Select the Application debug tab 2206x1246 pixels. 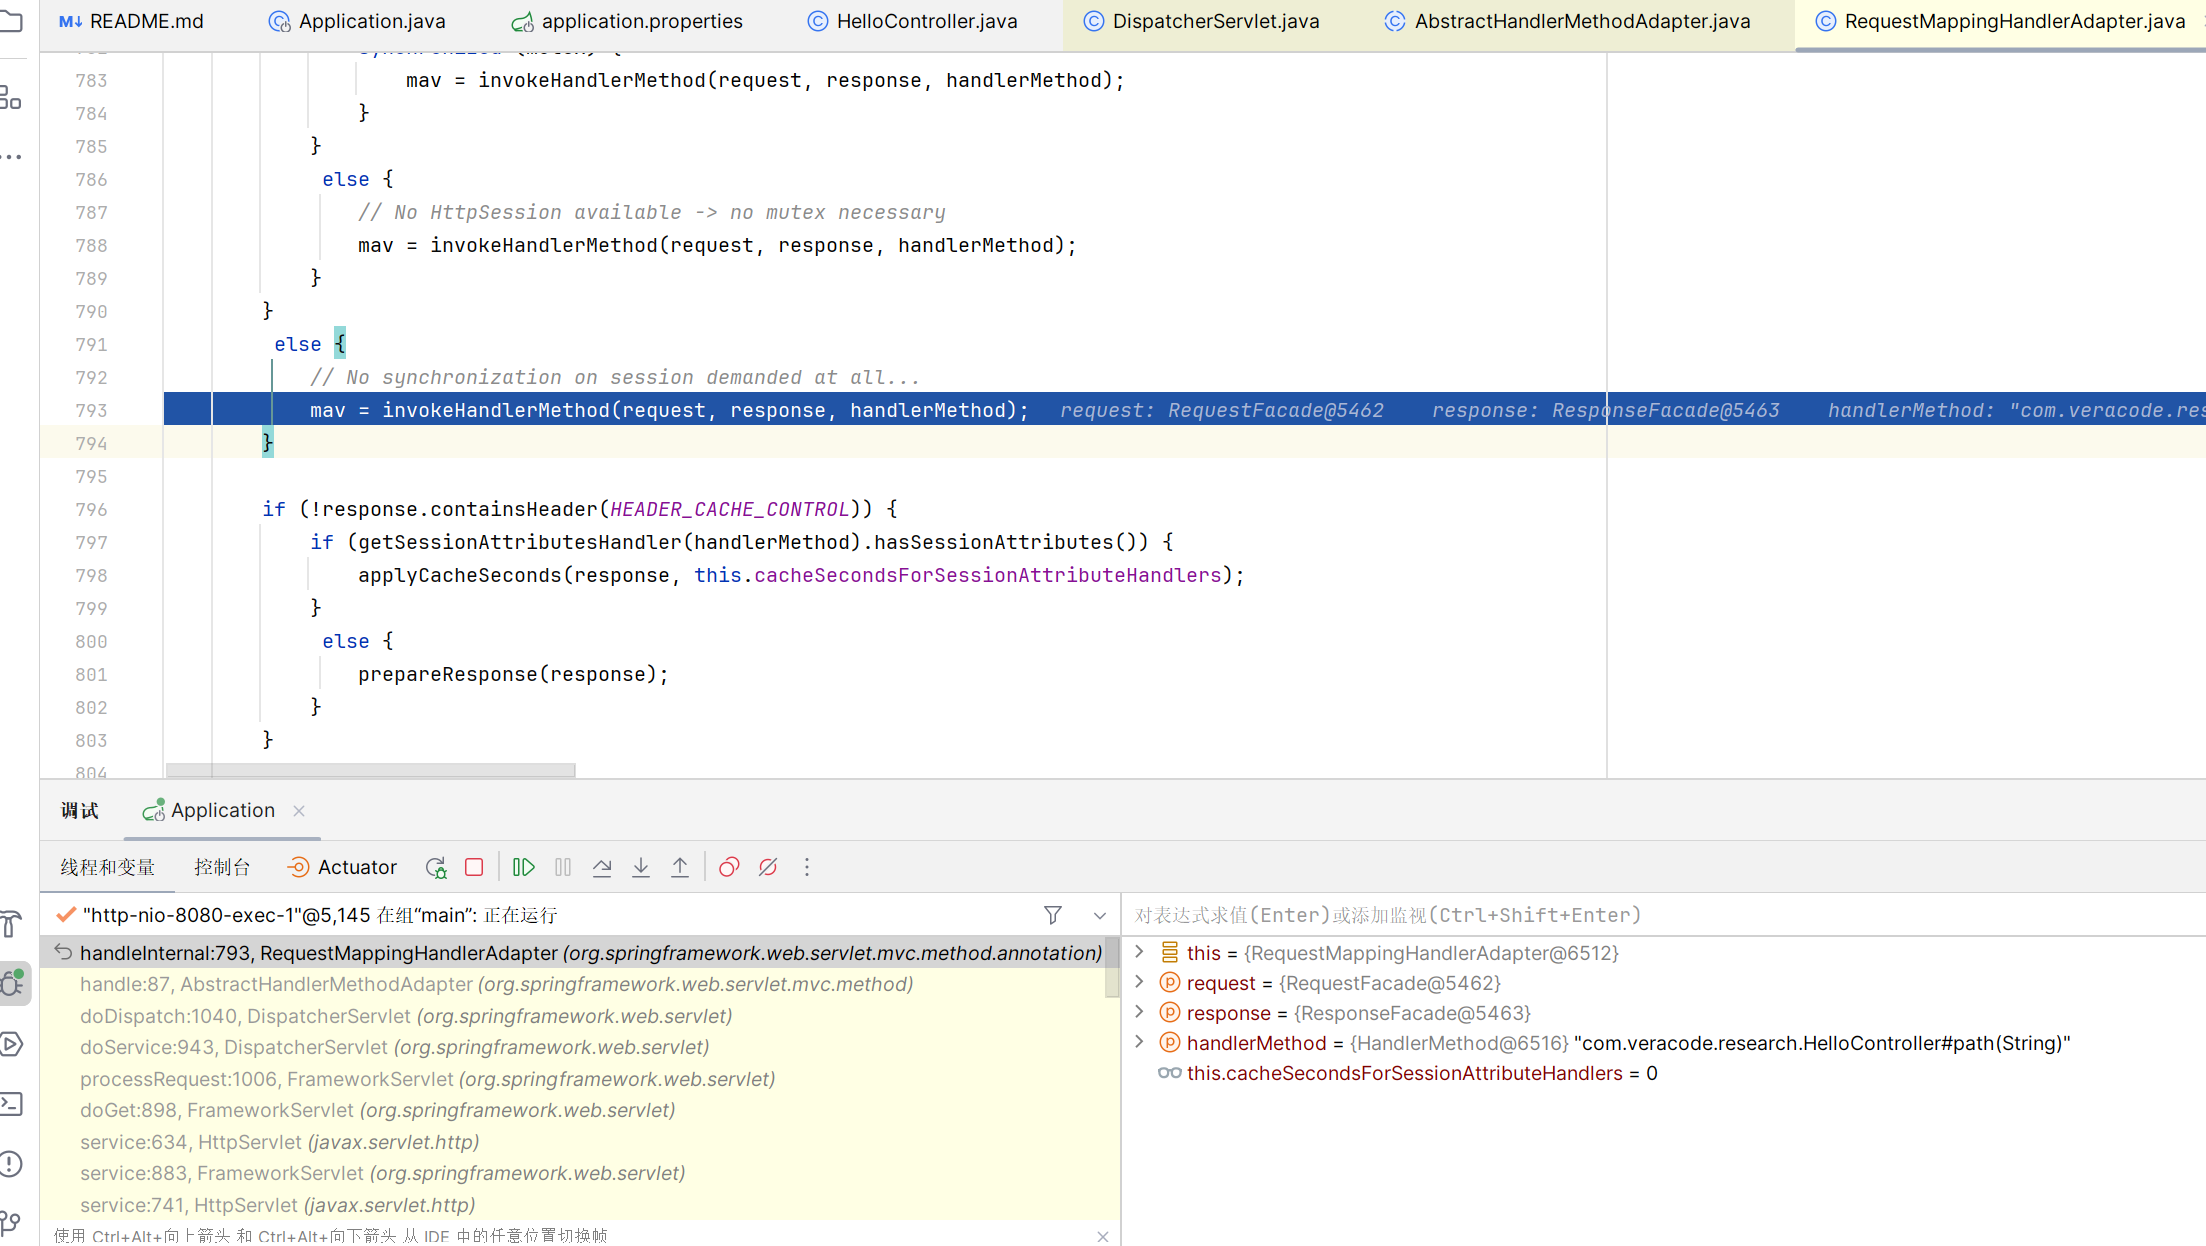tap(223, 809)
